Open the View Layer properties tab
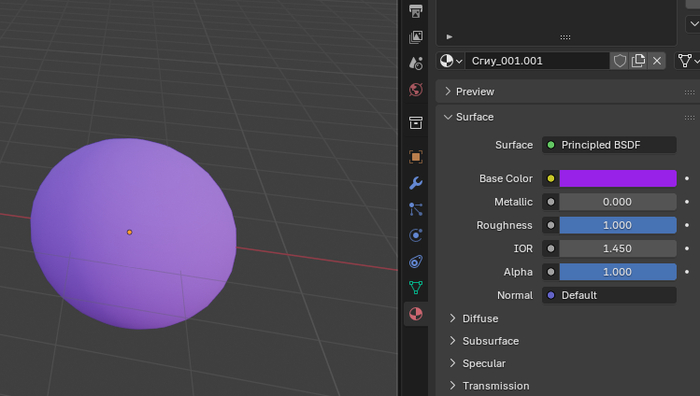Image resolution: width=700 pixels, height=396 pixels. pos(416,37)
